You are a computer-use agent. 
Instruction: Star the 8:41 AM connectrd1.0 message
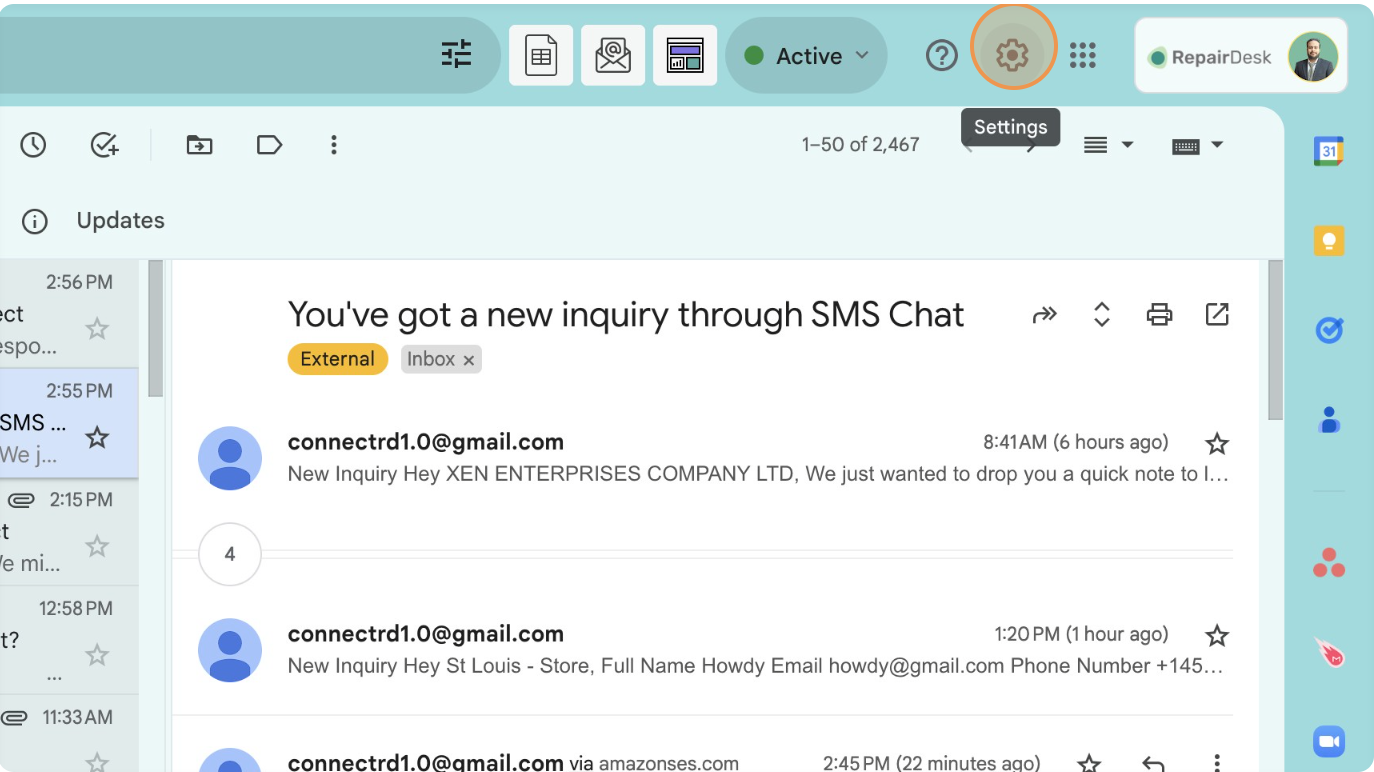pos(1216,443)
